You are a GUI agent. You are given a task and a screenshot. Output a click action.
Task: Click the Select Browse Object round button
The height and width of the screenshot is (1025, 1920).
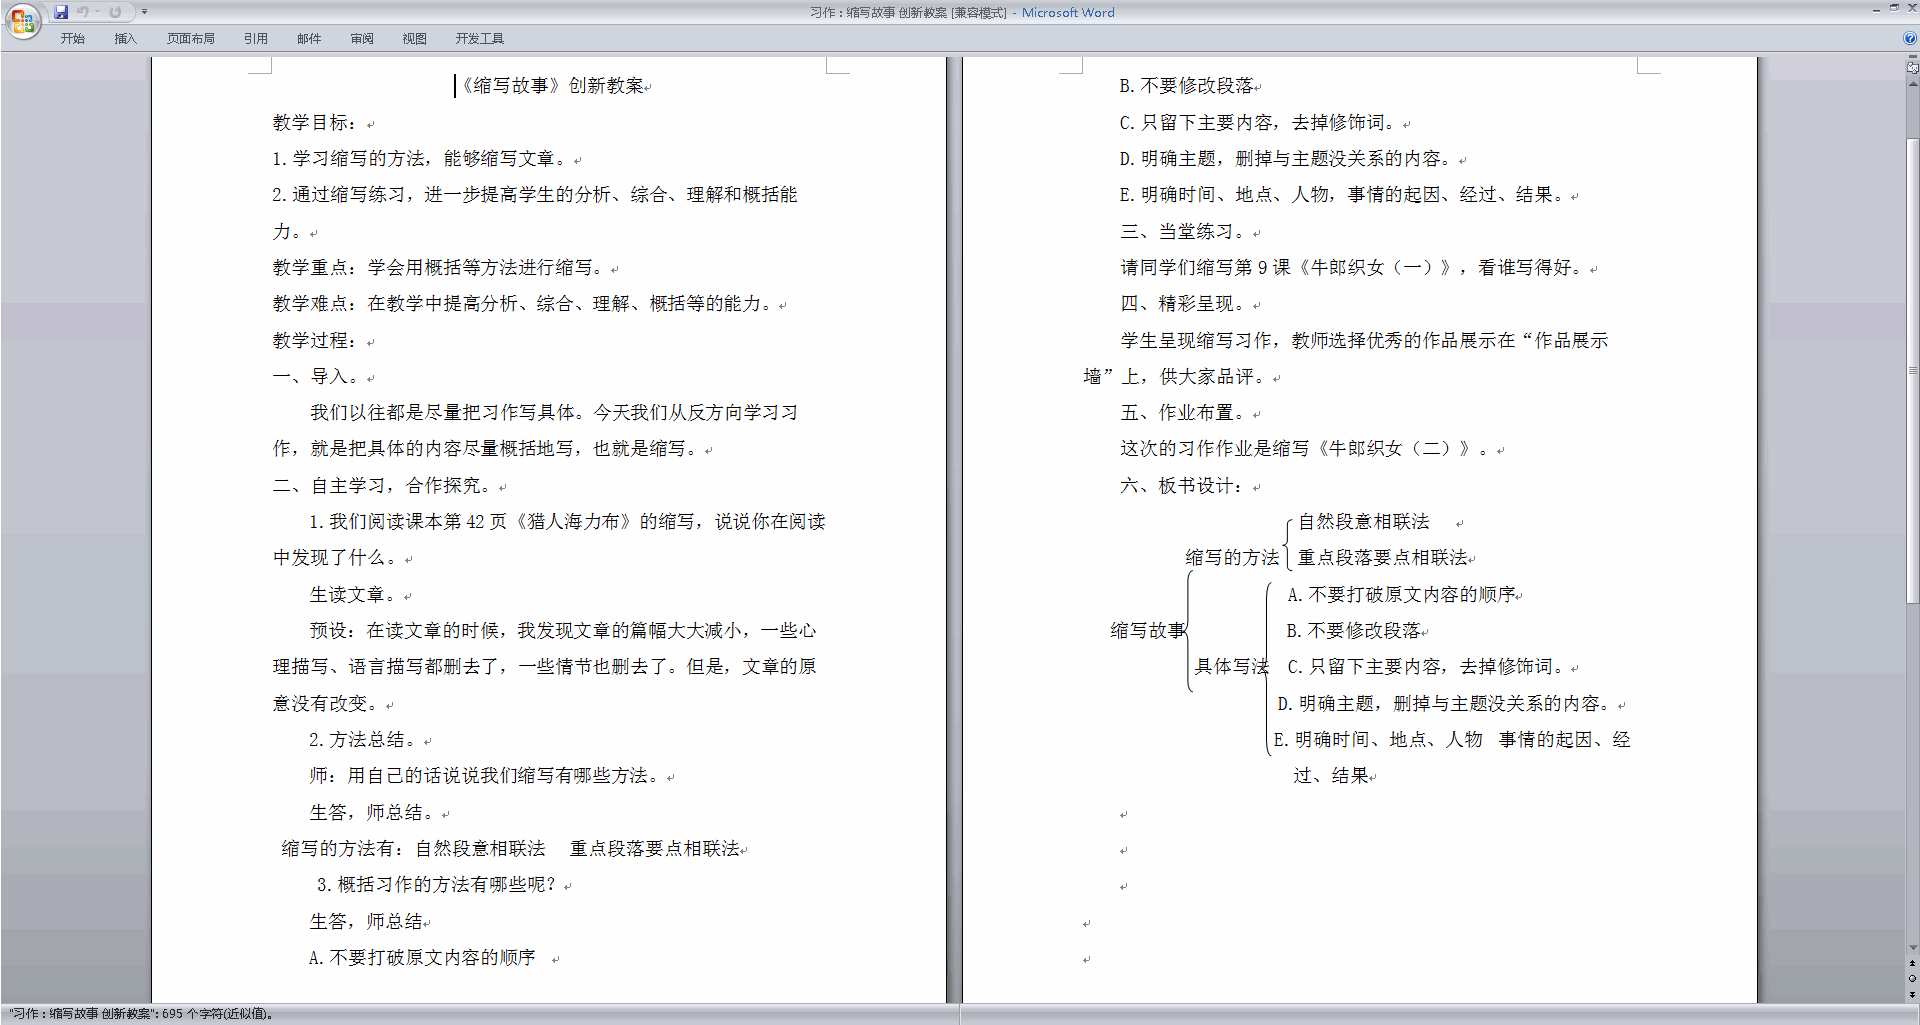[1913, 979]
